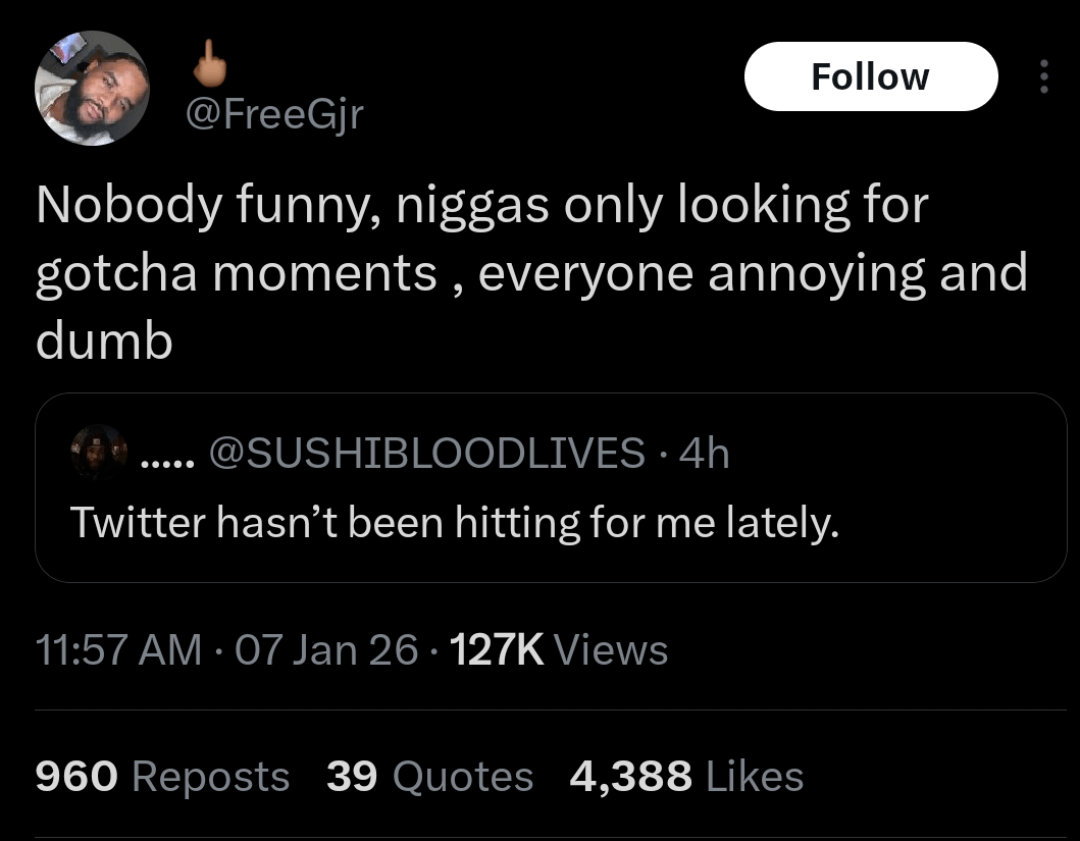The image size is (1080, 841).
Task: Open the three-dot more options menu
Action: point(1044,77)
